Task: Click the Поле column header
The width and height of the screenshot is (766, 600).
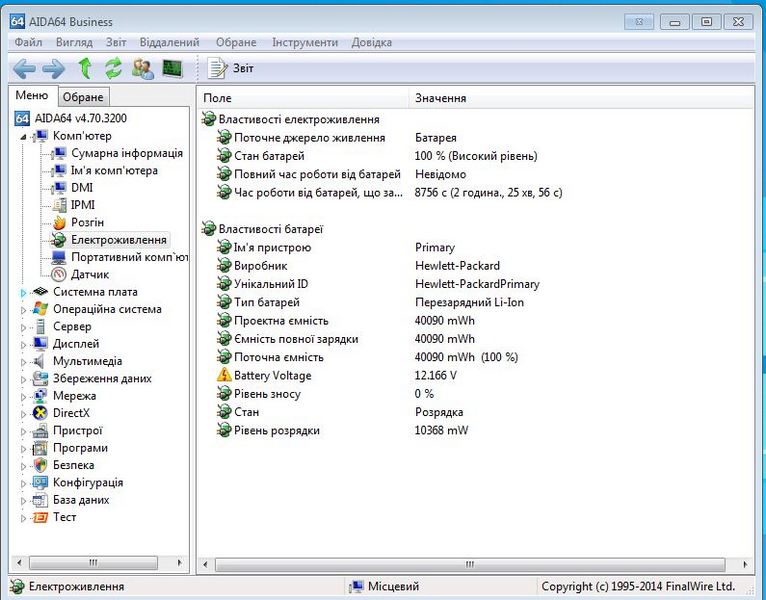Action: tap(217, 98)
